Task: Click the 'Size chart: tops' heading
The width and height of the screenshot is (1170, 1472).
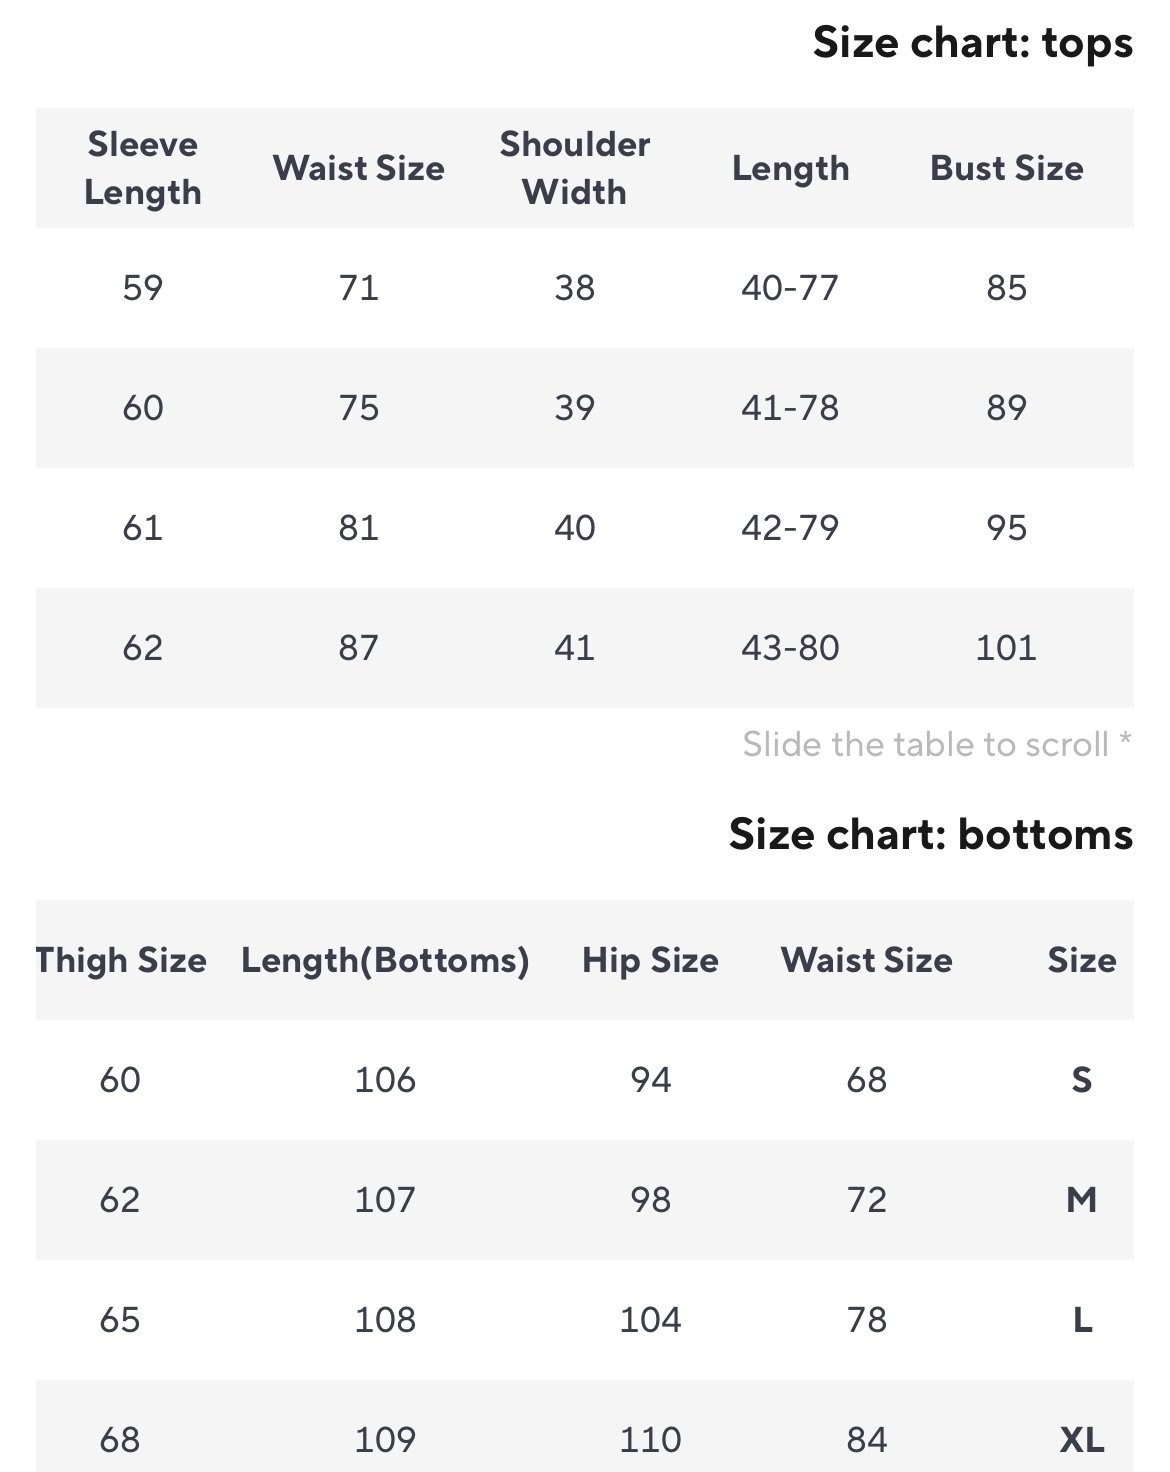Action: click(x=972, y=43)
